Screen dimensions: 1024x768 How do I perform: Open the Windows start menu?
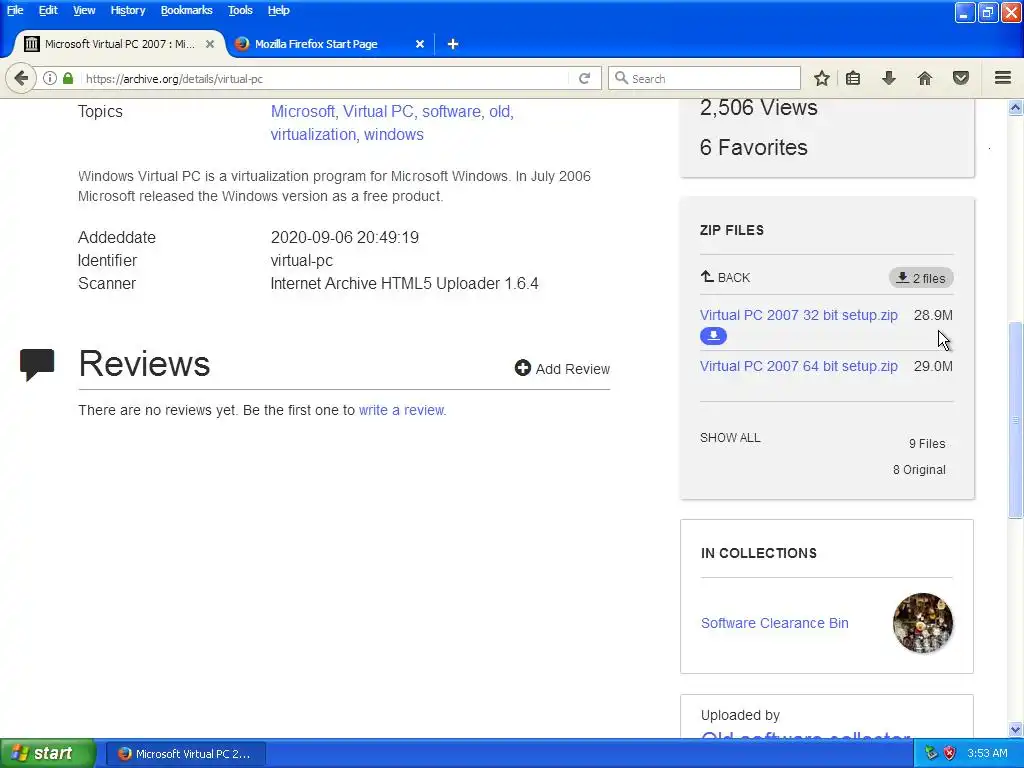pyautogui.click(x=47, y=754)
